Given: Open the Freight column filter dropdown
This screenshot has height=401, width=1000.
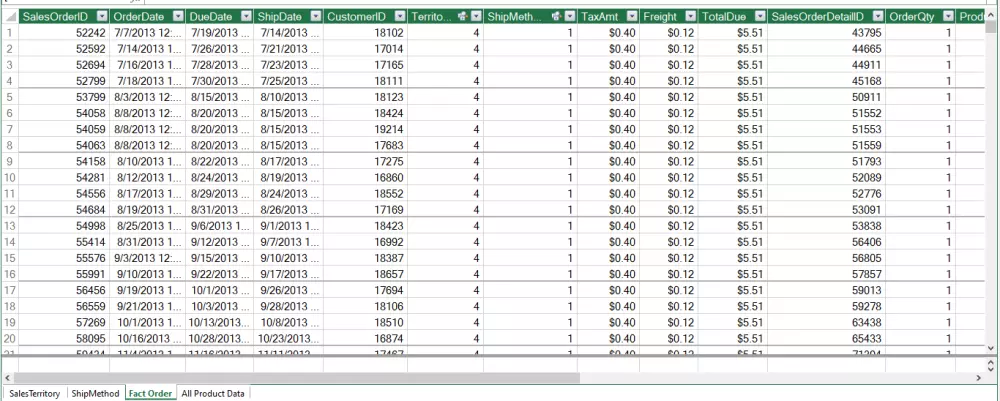Looking at the screenshot, I should pyautogui.click(x=691, y=17).
